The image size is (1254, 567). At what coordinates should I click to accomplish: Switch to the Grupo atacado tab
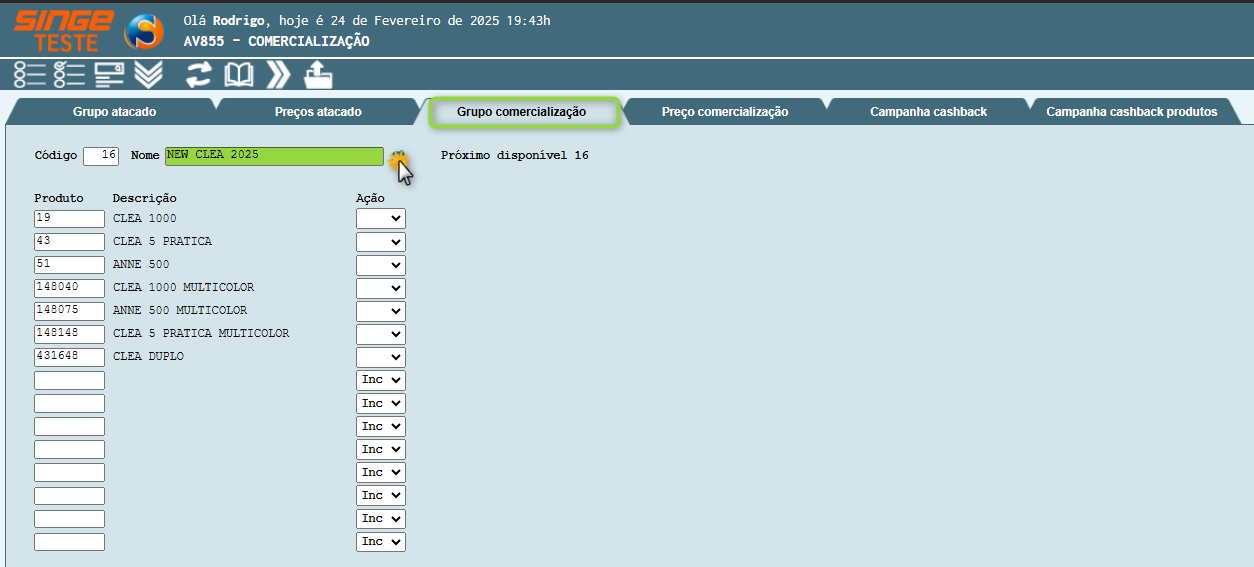(x=114, y=112)
